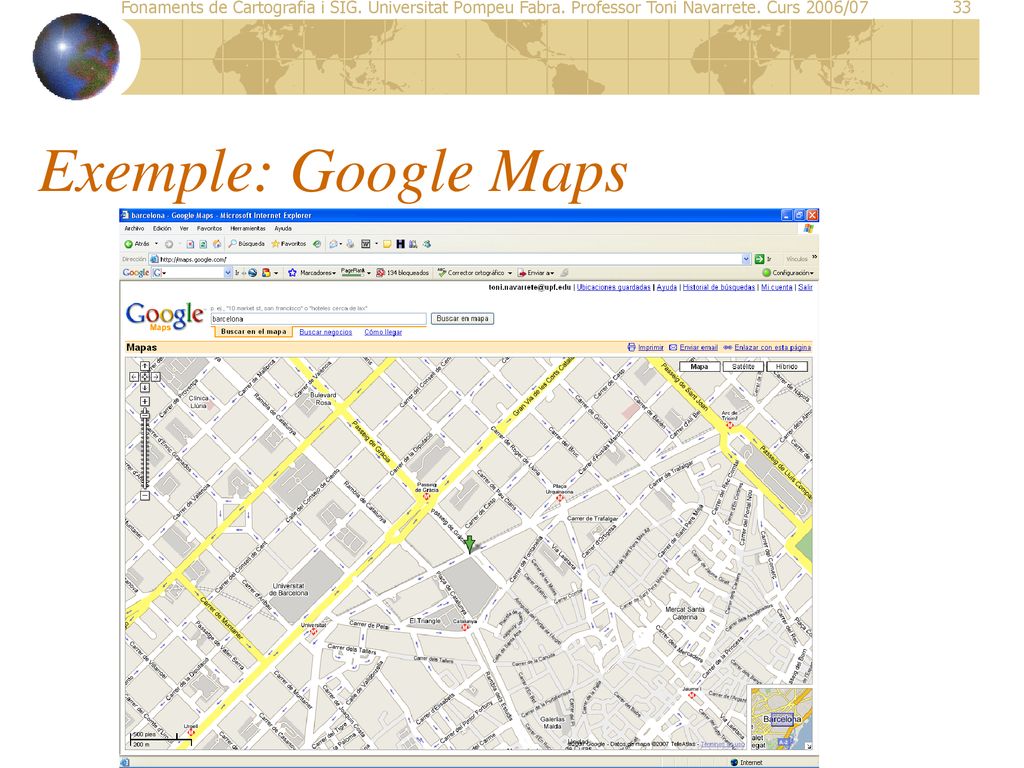Click the Buscar en mapa button

[x=462, y=319]
